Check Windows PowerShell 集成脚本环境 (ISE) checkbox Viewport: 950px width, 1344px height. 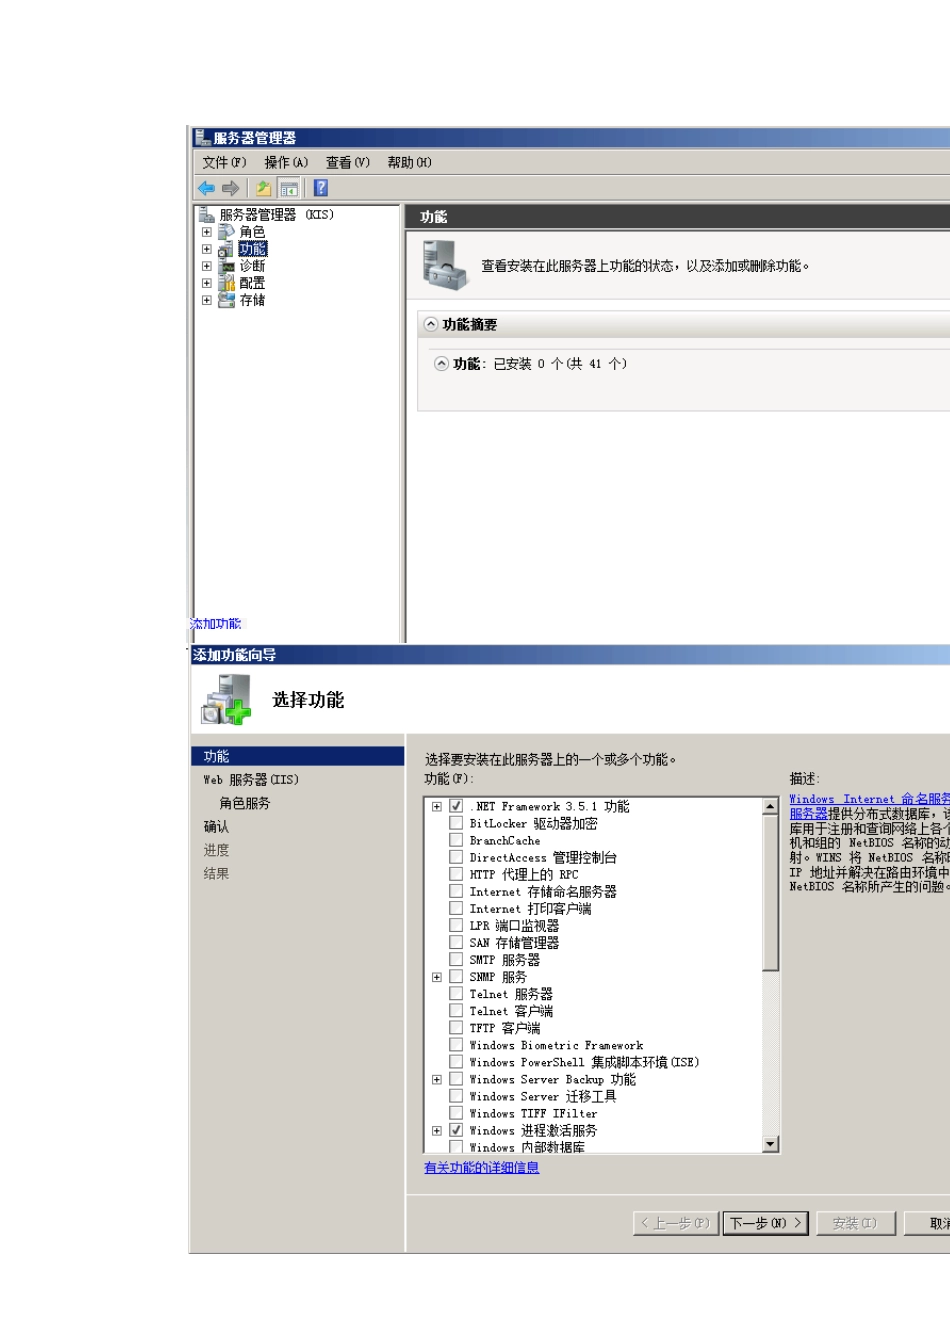(x=456, y=1062)
